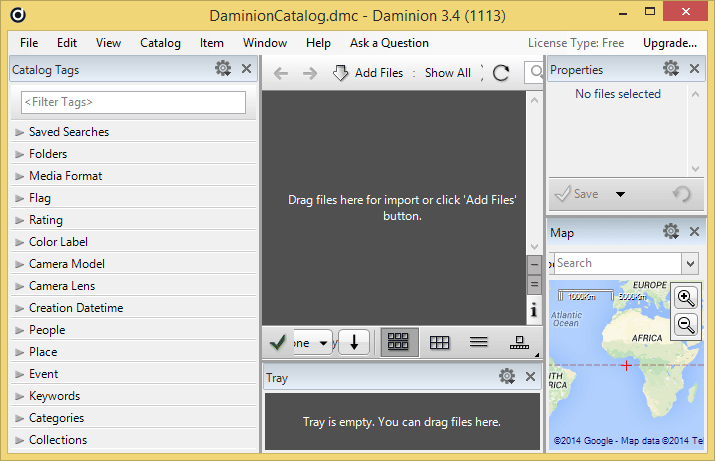715x461 pixels.
Task: Open Catalog Tags panel settings gear
Action: (x=223, y=68)
